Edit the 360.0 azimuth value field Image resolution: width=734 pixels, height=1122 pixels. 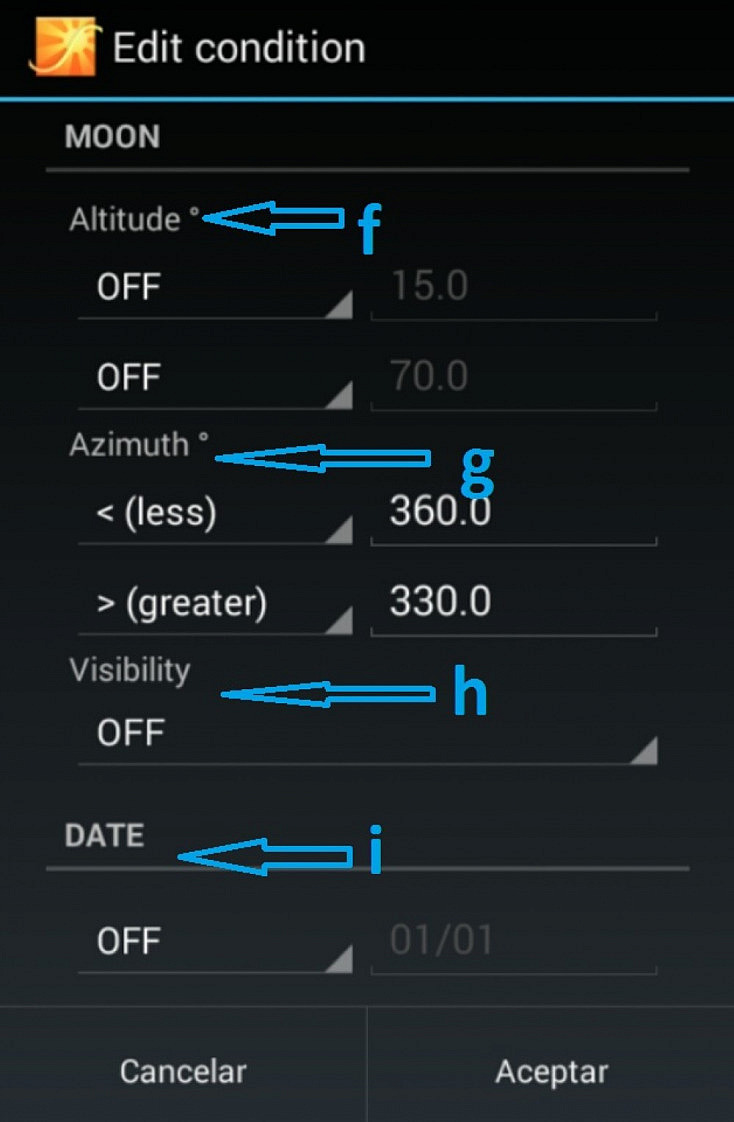pyautogui.click(x=514, y=512)
